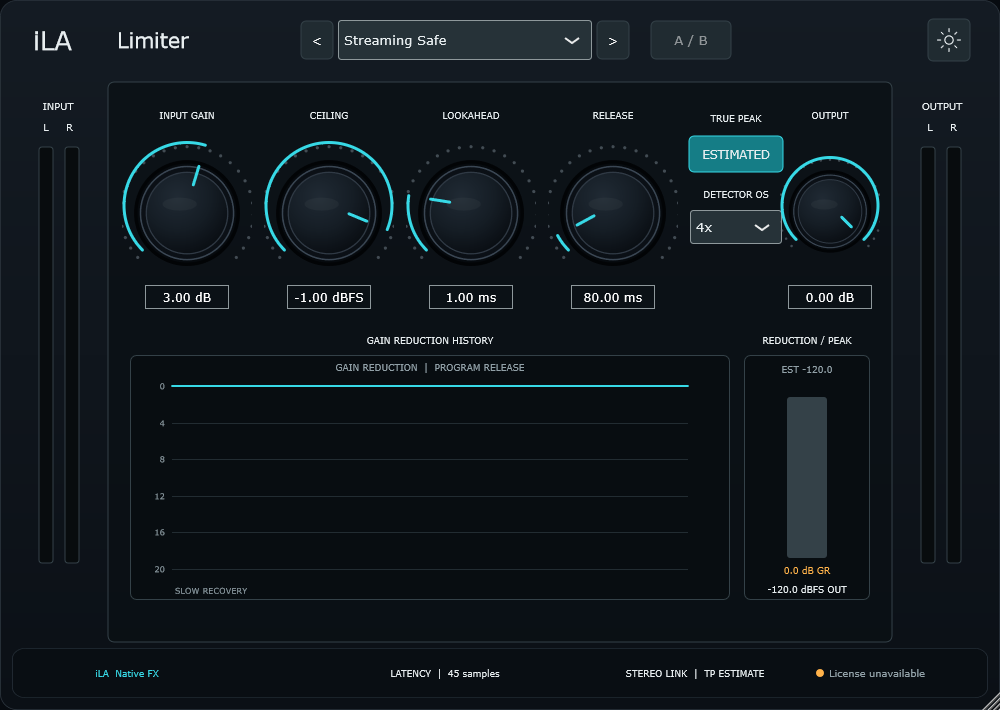Click the GAIN REDUCTION legend label
The height and width of the screenshot is (710, 1000).
coord(376,367)
